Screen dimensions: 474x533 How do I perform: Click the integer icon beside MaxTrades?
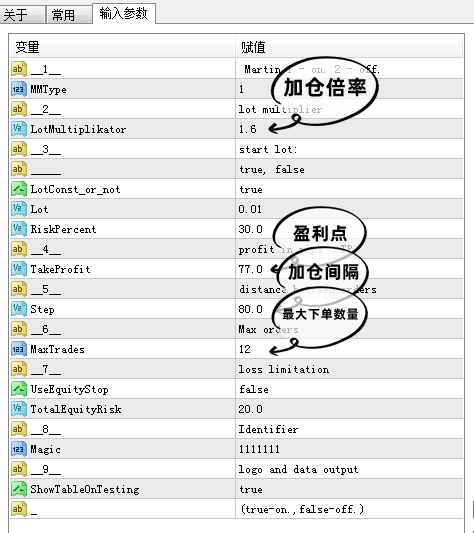[x=19, y=349]
